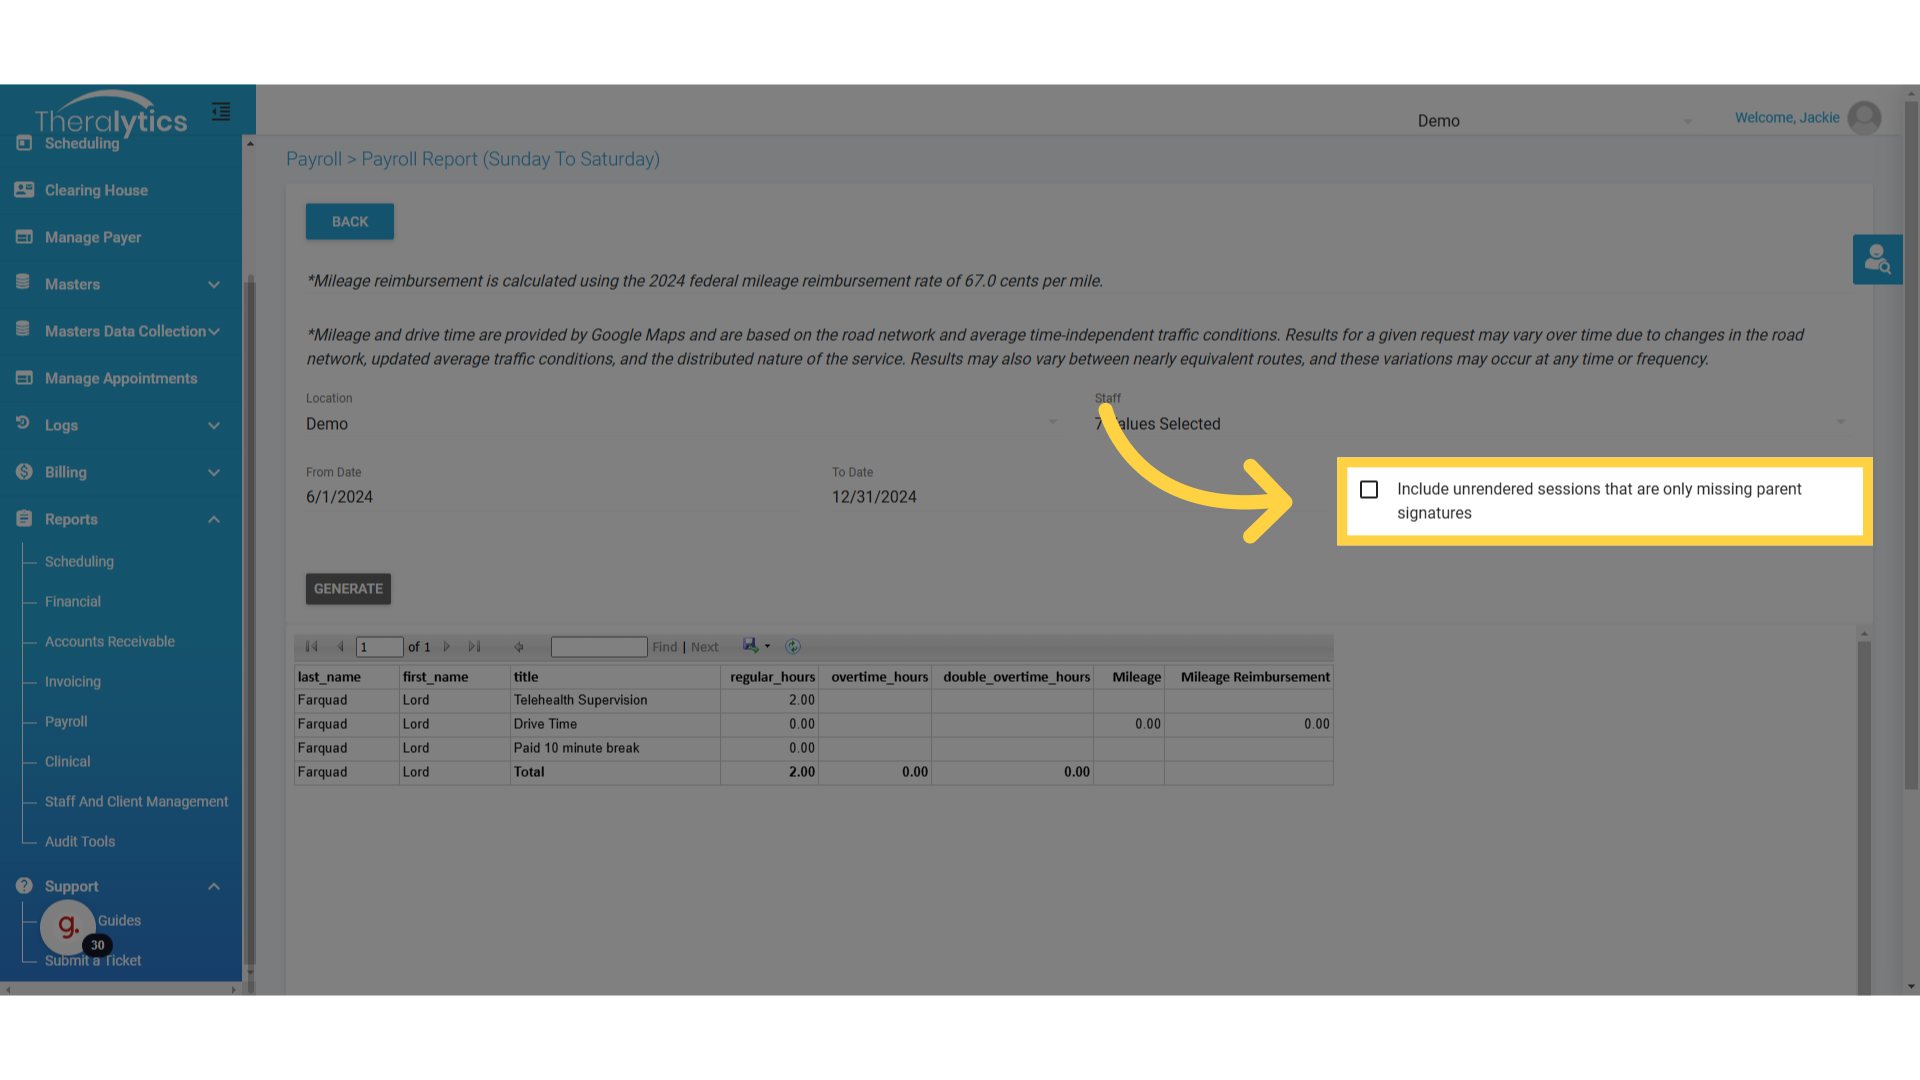The width and height of the screenshot is (1920, 1080).
Task: Open the user search side widget
Action: pos(1877,260)
